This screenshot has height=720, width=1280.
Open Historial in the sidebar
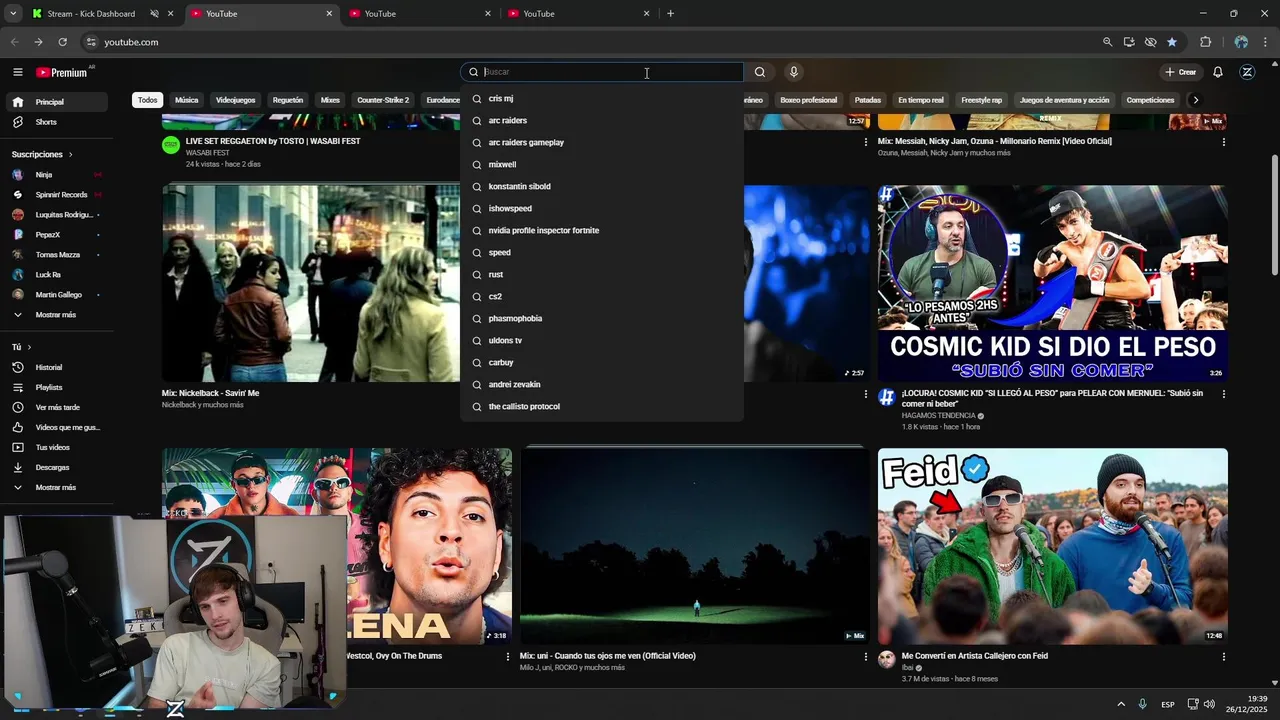coord(55,367)
